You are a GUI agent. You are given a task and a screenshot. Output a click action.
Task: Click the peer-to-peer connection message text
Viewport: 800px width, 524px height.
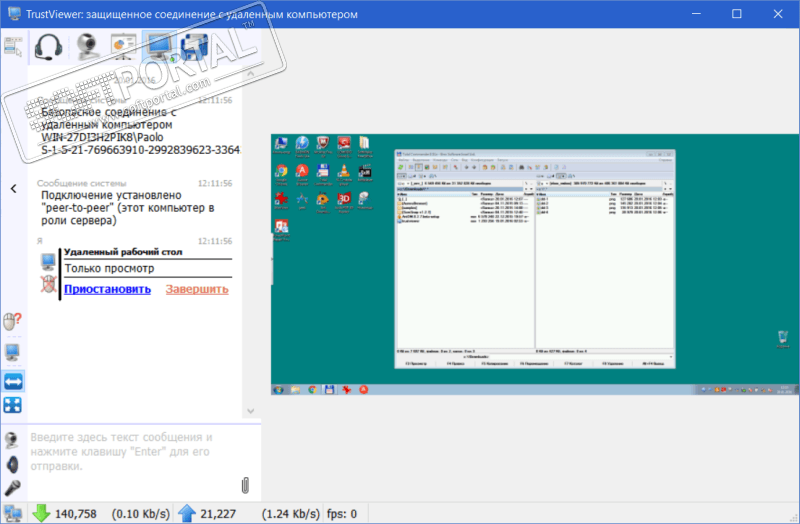point(128,208)
